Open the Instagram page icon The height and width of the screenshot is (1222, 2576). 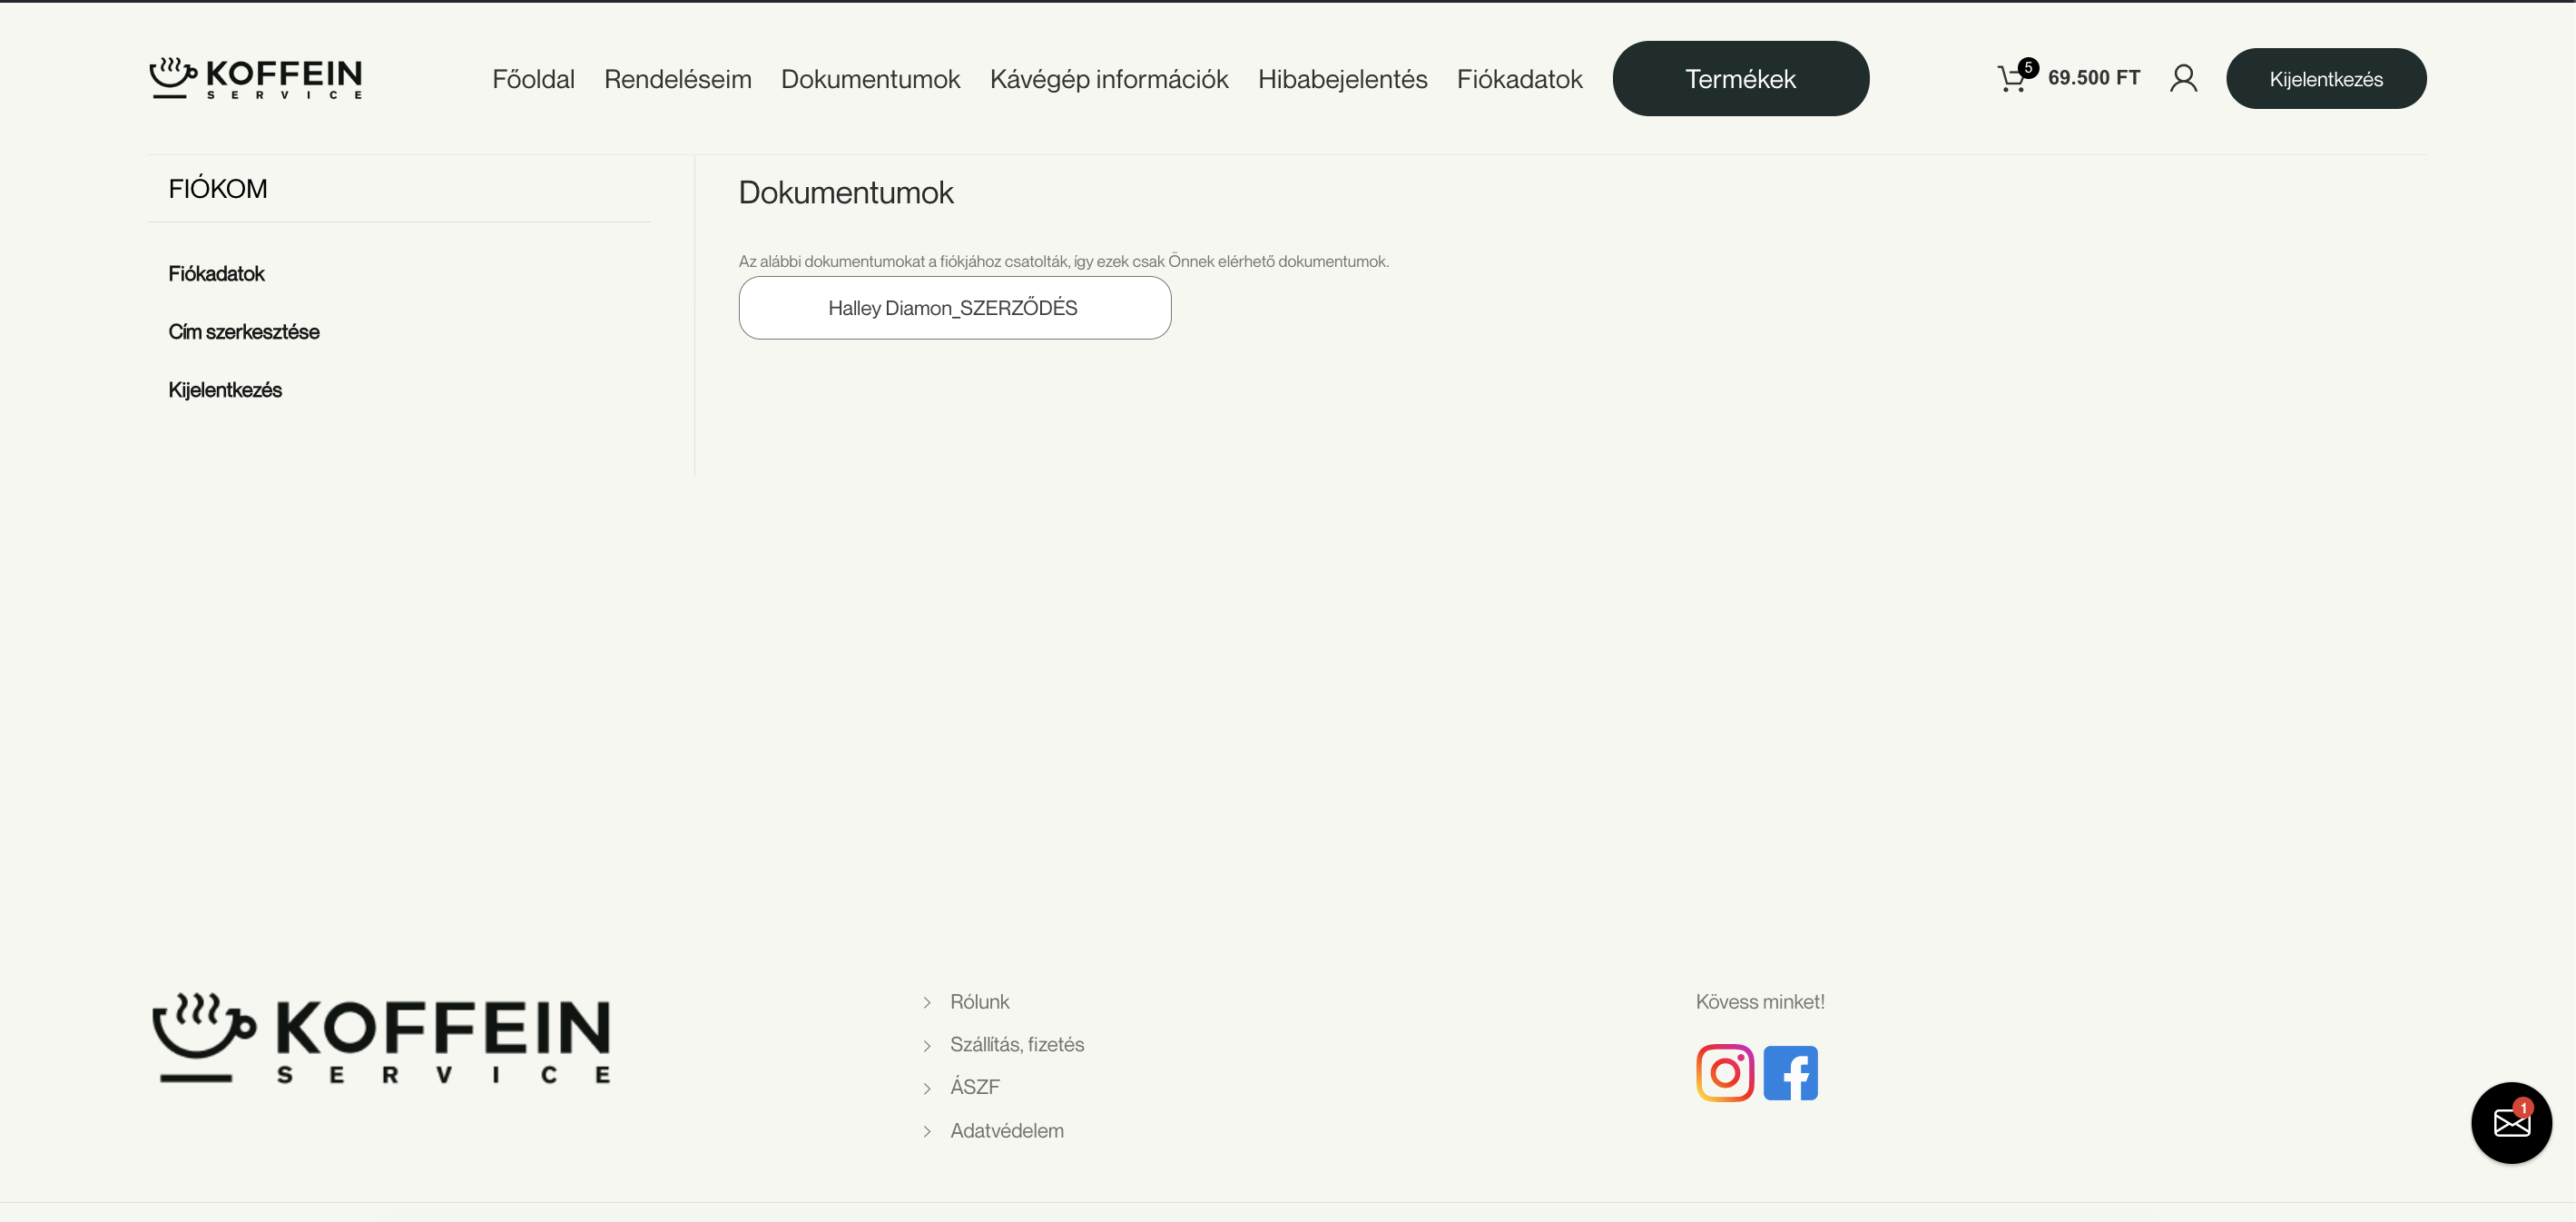pyautogui.click(x=1725, y=1073)
